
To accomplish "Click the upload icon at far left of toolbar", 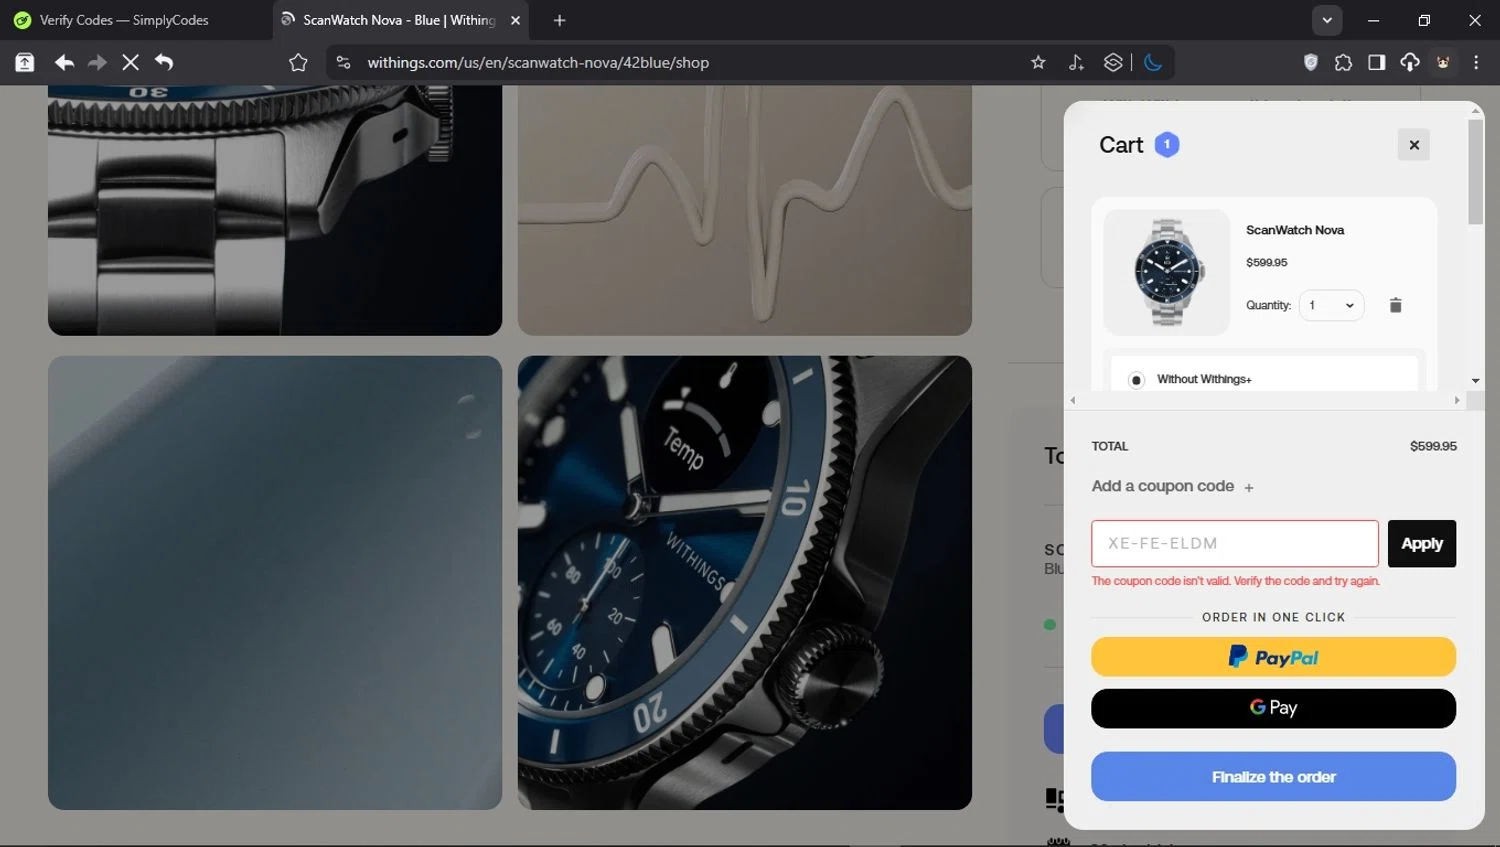I will [24, 62].
